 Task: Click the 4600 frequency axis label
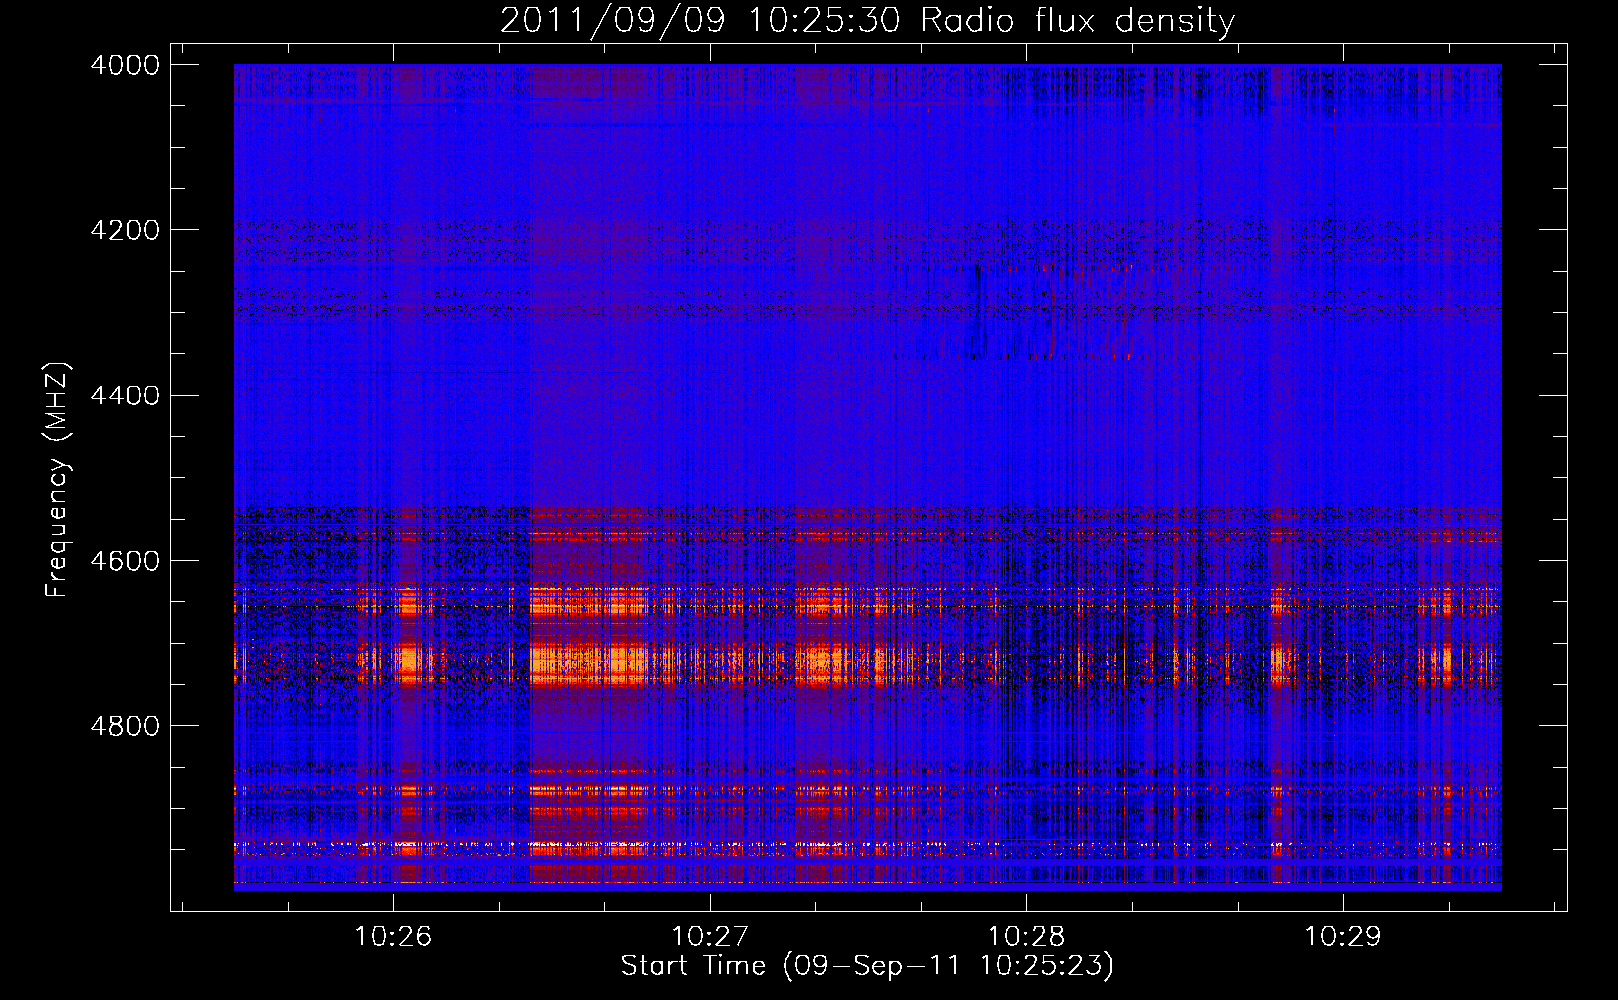(x=125, y=561)
